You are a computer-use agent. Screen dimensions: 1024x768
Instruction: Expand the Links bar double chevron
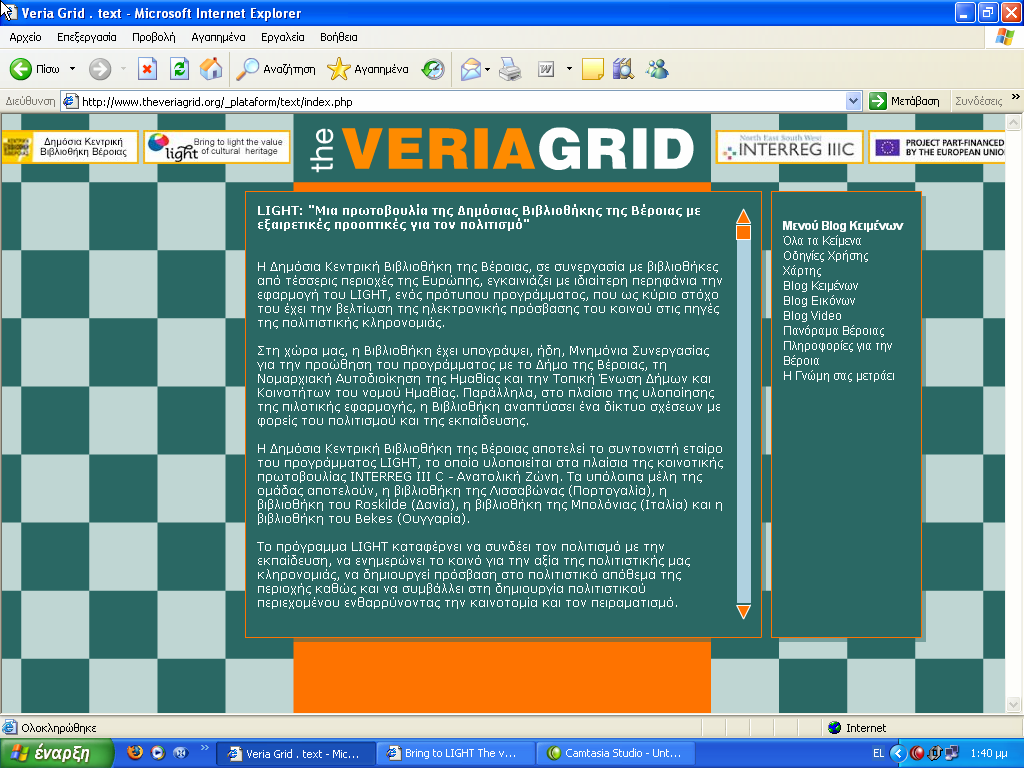(x=1016, y=97)
